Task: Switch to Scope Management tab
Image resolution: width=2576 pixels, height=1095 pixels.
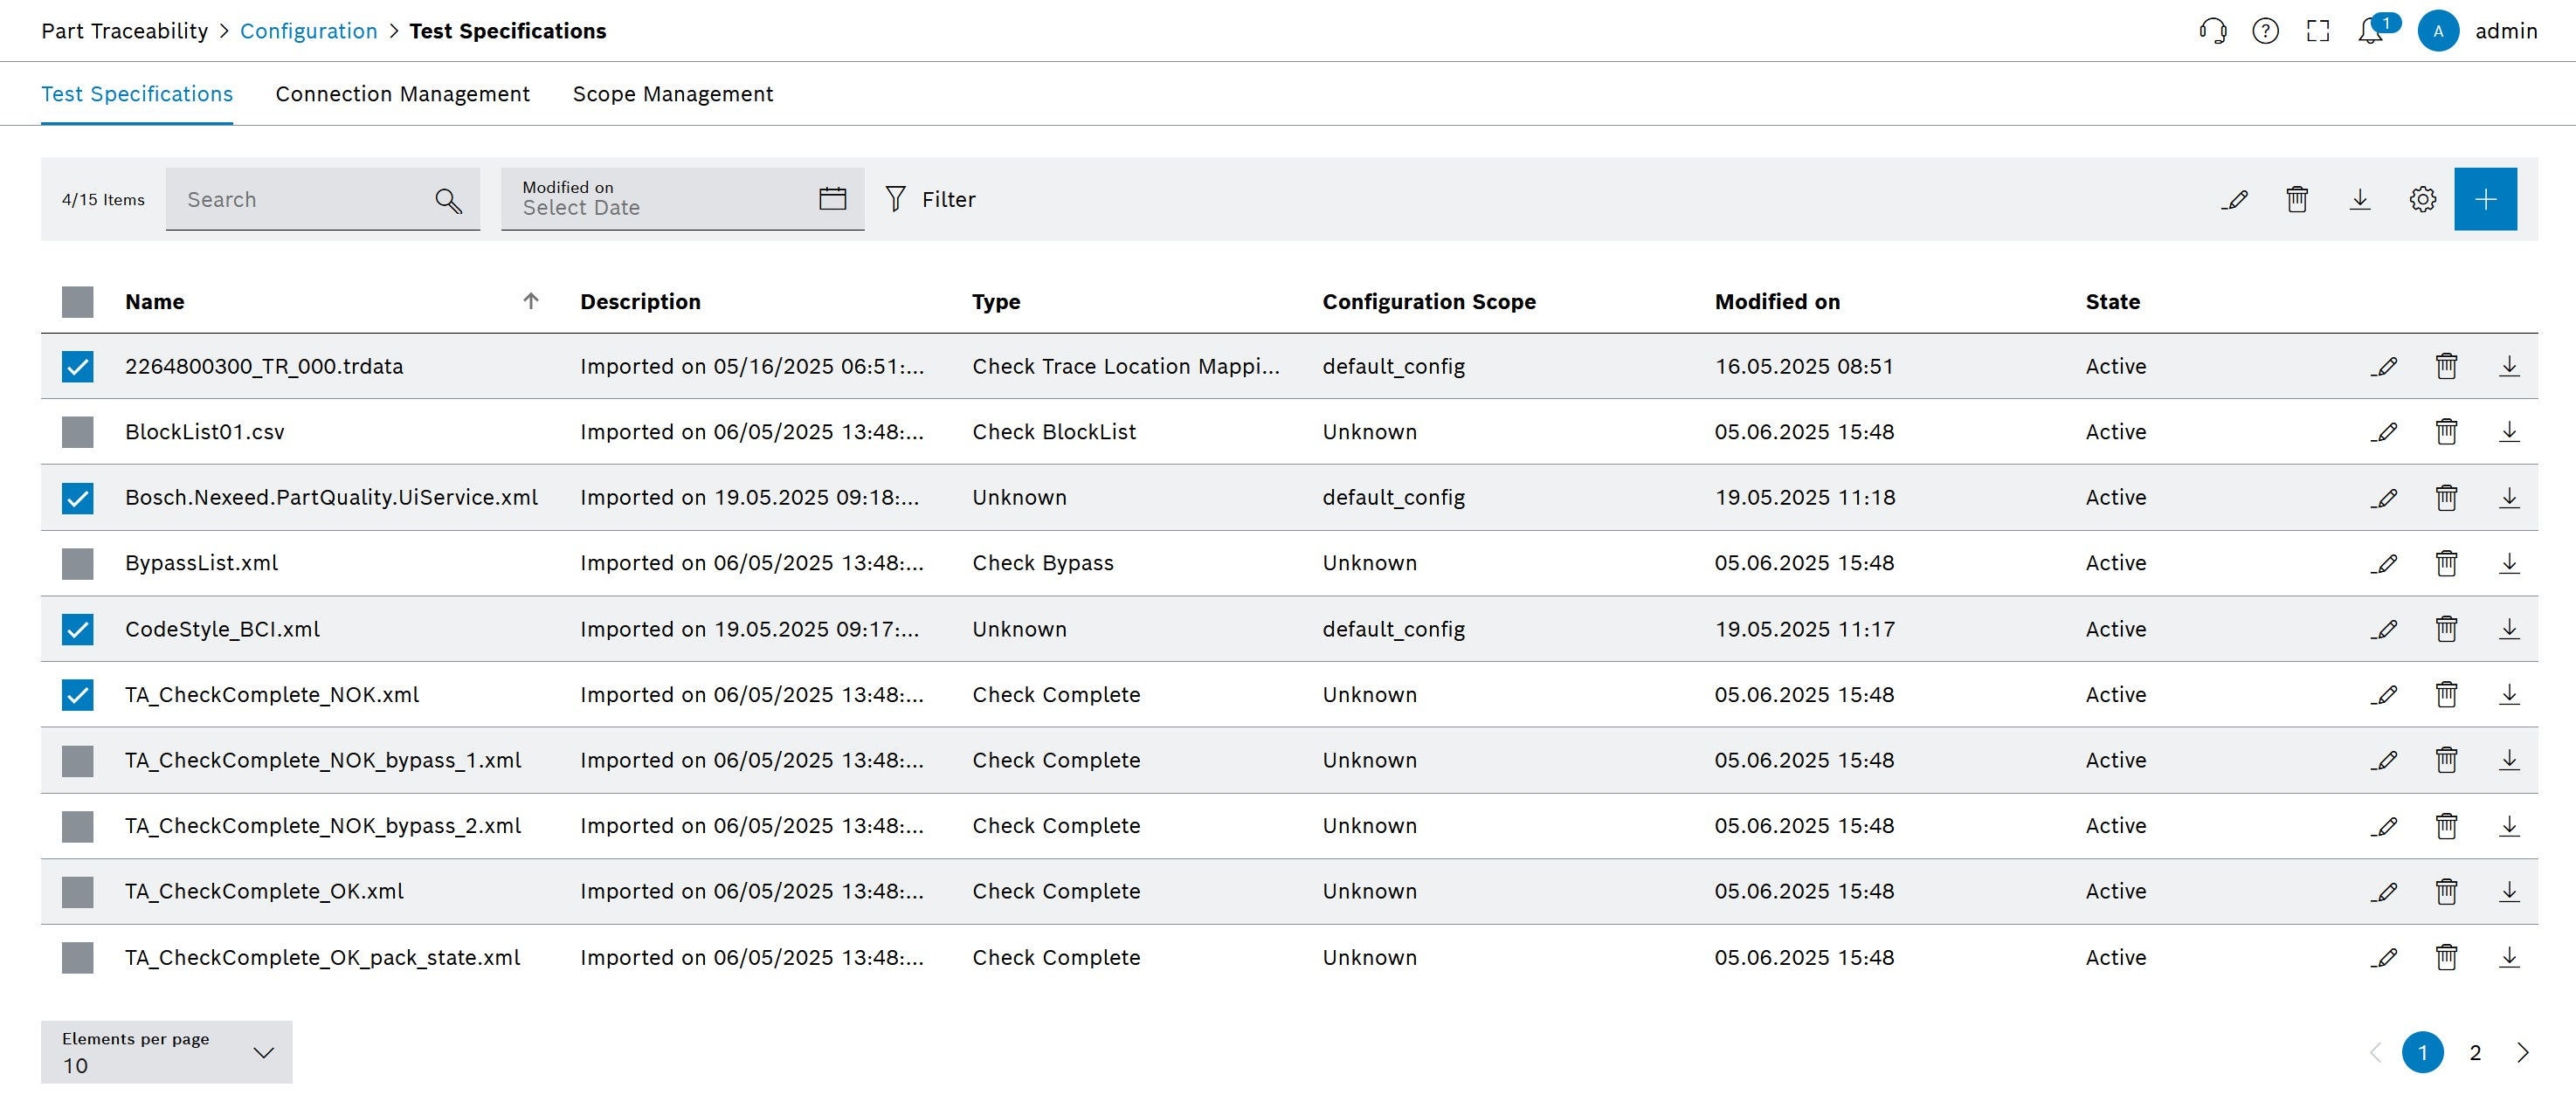Action: click(x=673, y=94)
